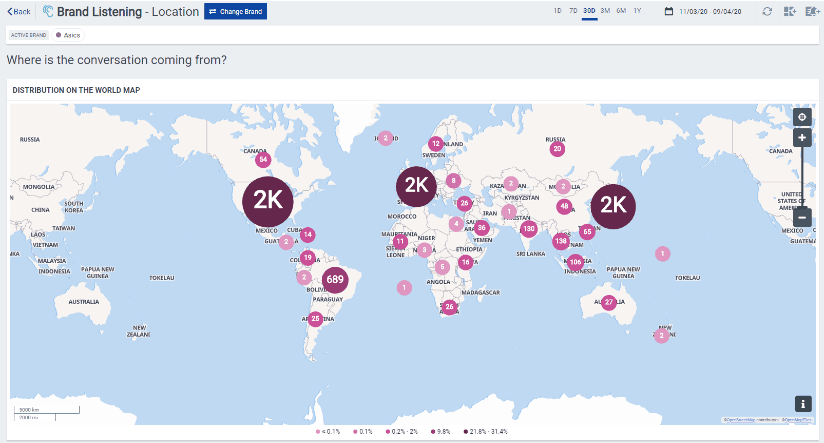Click the 2K cluster over North America
The width and height of the screenshot is (824, 443).
click(268, 200)
